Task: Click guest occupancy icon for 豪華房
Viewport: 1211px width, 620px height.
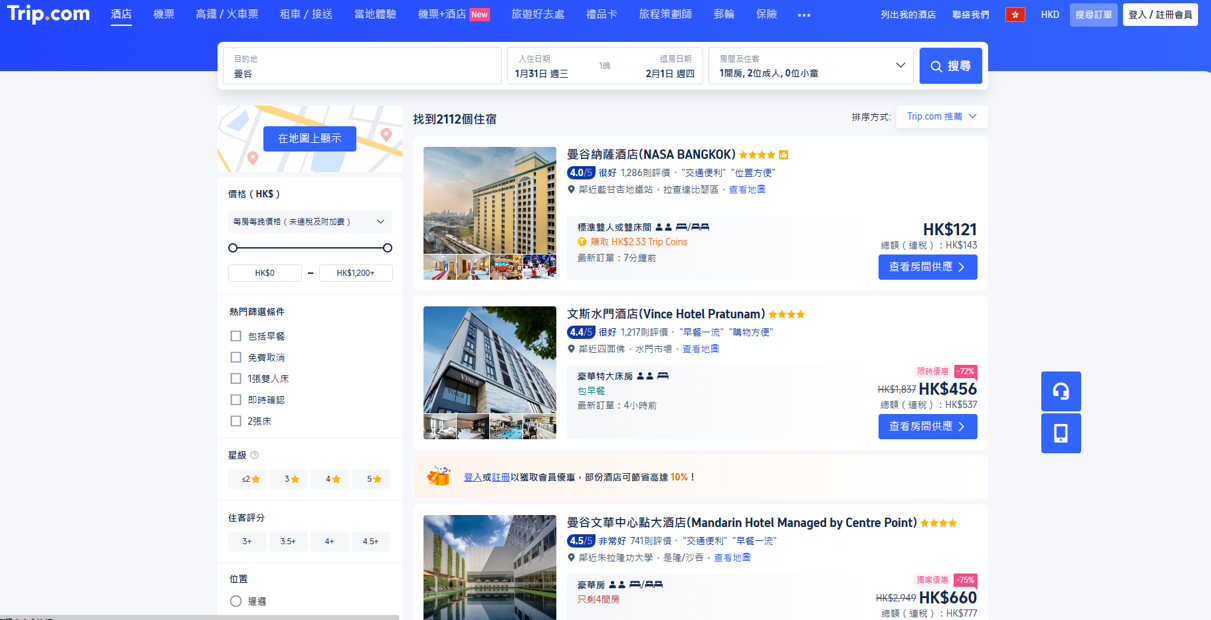Action: 617,585
